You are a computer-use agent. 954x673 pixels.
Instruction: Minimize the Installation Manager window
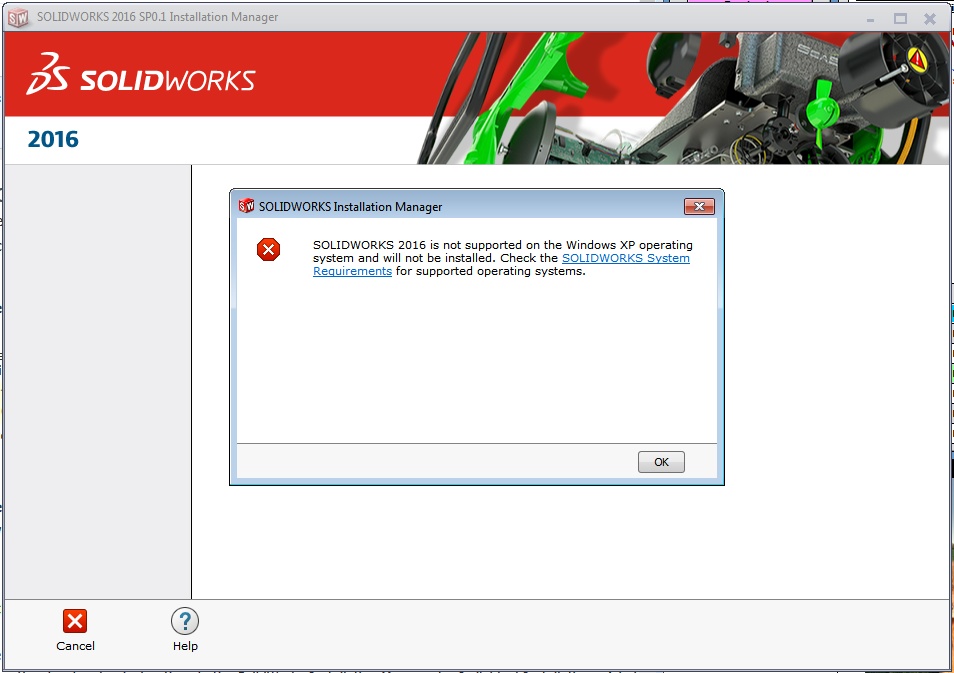click(871, 19)
